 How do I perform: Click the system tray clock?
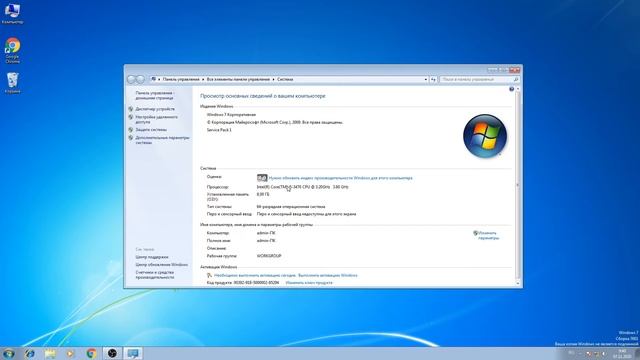622,353
